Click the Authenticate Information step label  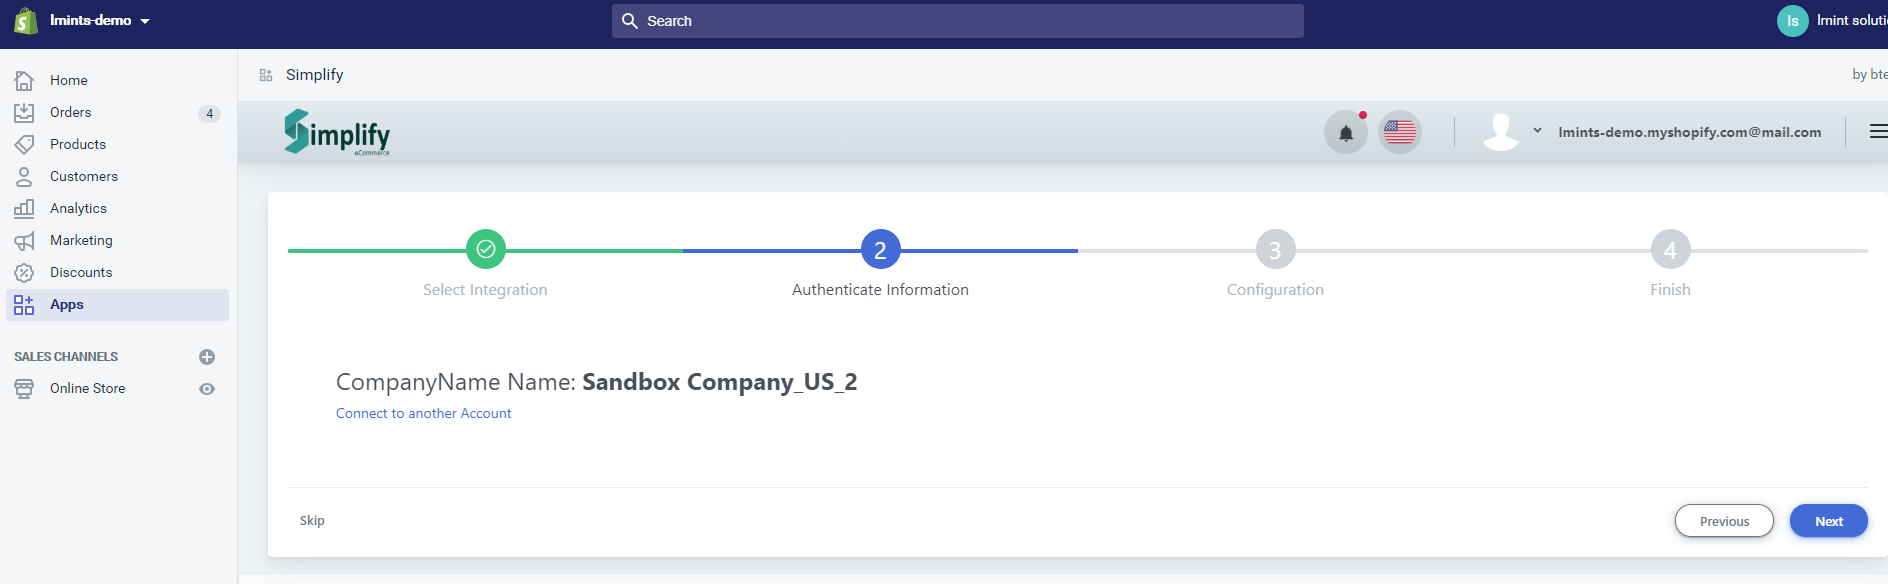click(880, 290)
